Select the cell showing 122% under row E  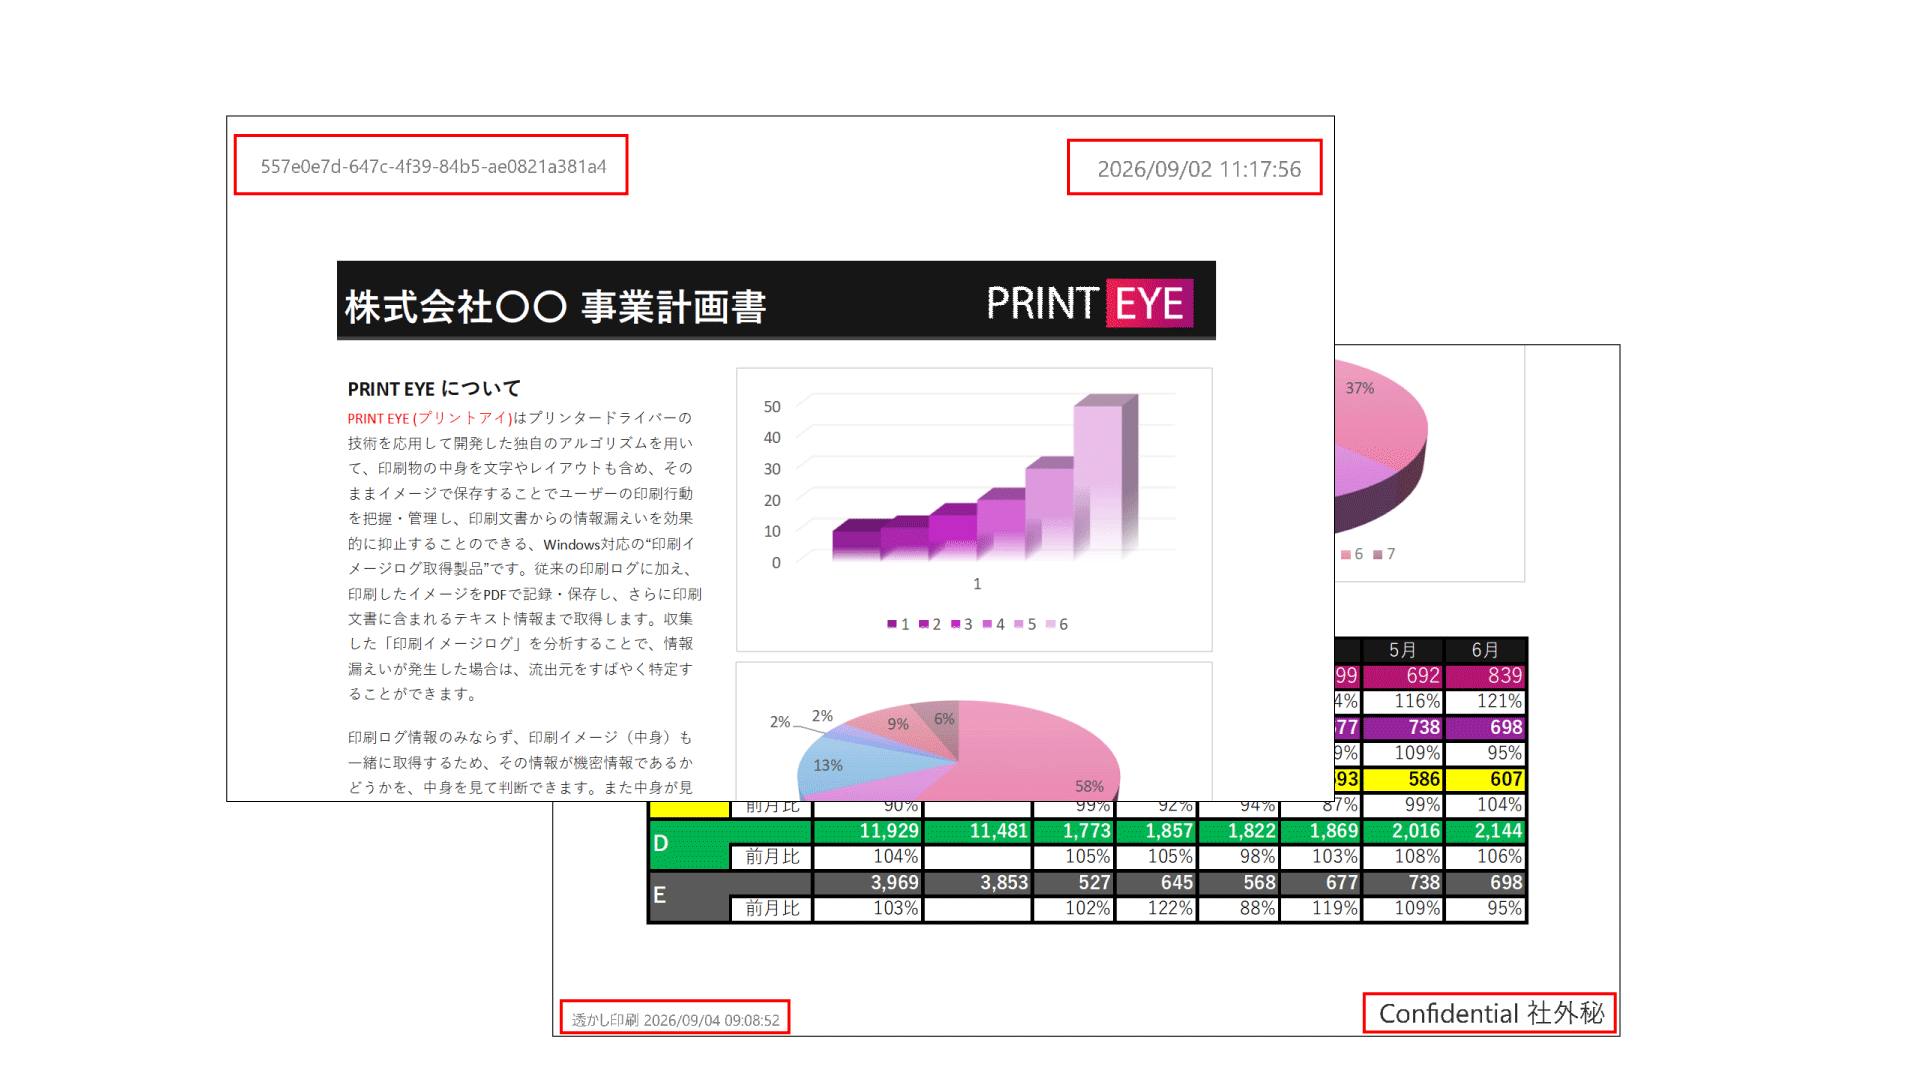pyautogui.click(x=1156, y=909)
